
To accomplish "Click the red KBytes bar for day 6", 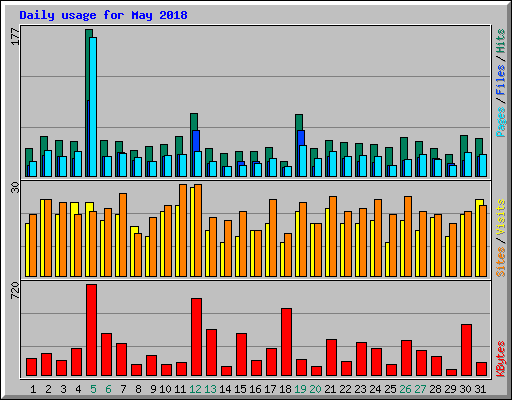I will click(107, 355).
